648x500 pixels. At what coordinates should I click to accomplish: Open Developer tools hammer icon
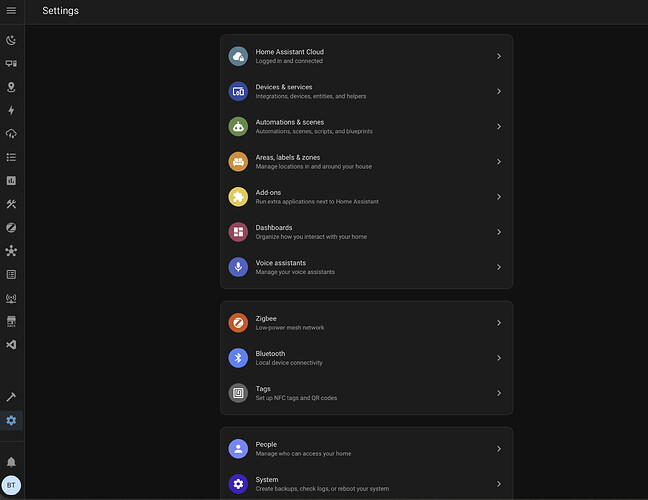click(11, 397)
